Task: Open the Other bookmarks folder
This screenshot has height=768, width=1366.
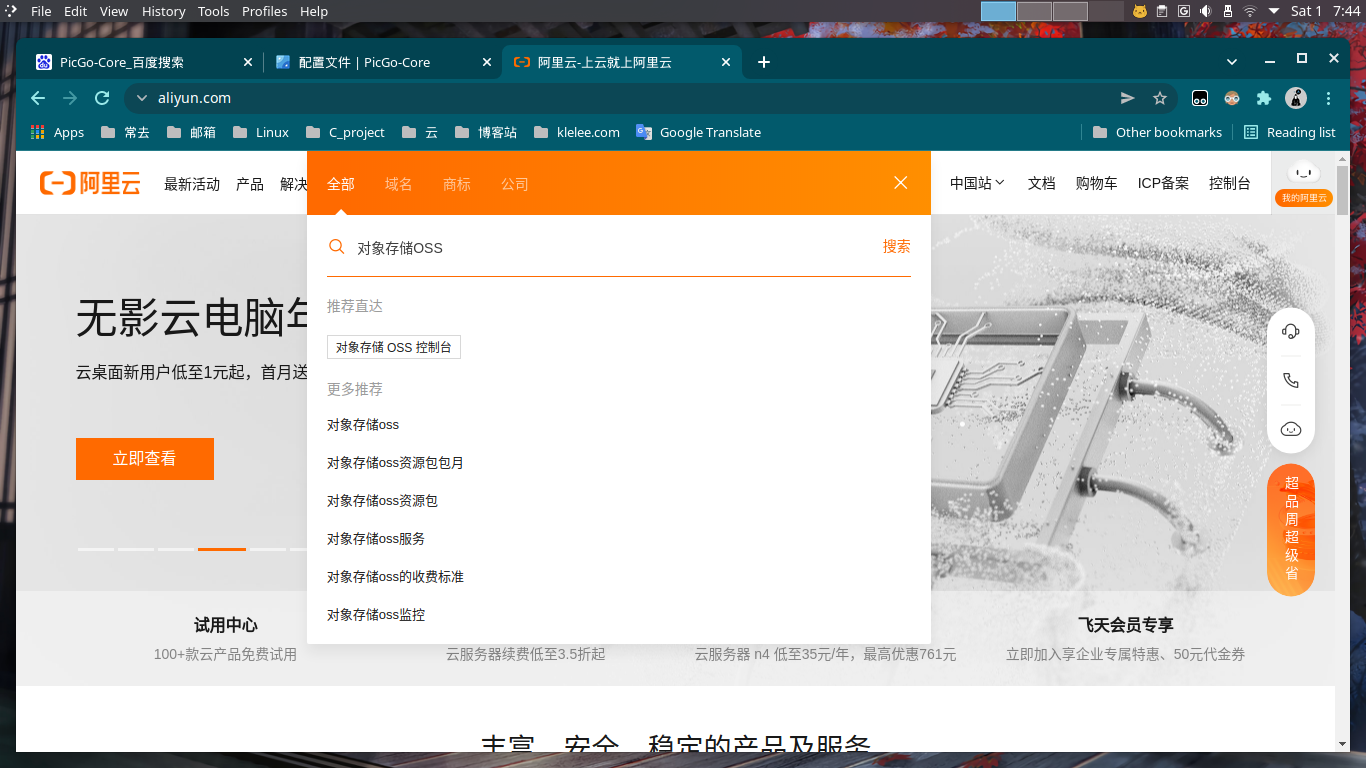Action: coord(1157,132)
